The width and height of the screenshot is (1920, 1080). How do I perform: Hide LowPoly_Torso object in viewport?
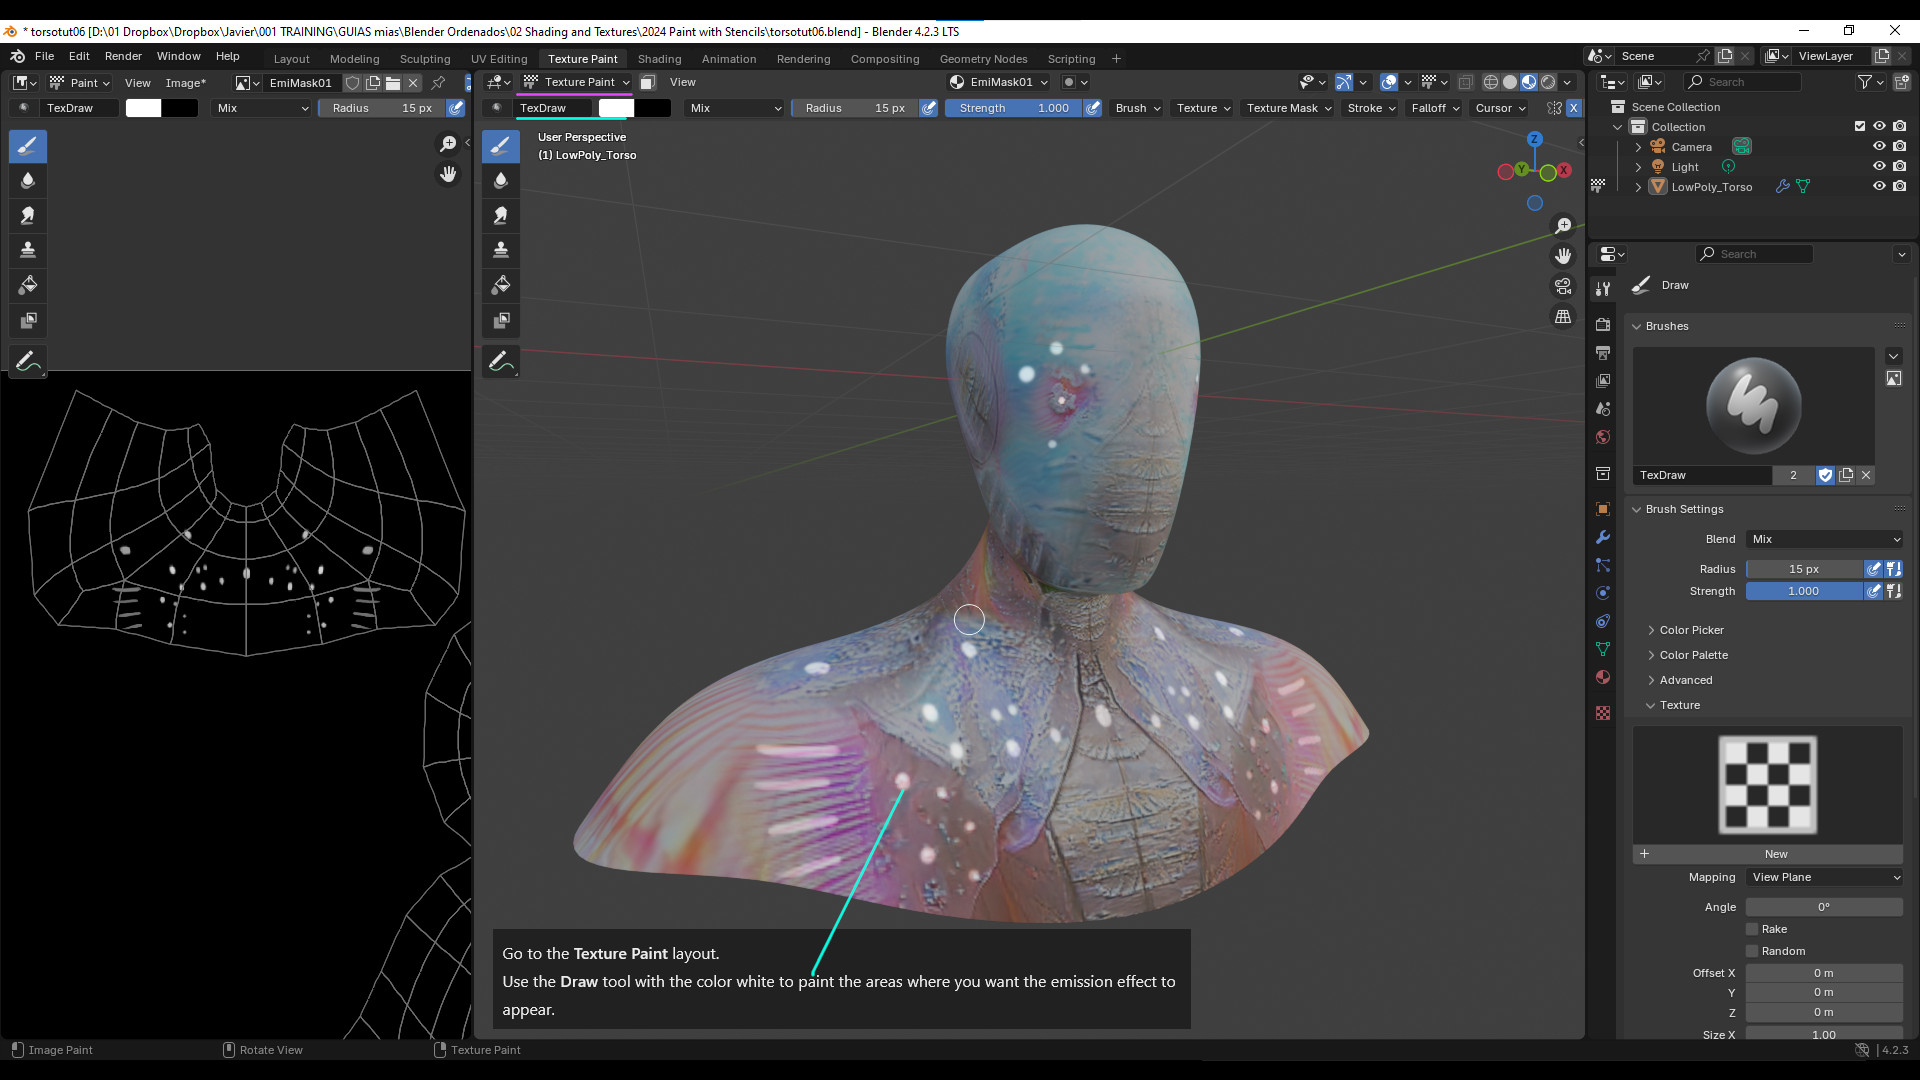(1879, 186)
